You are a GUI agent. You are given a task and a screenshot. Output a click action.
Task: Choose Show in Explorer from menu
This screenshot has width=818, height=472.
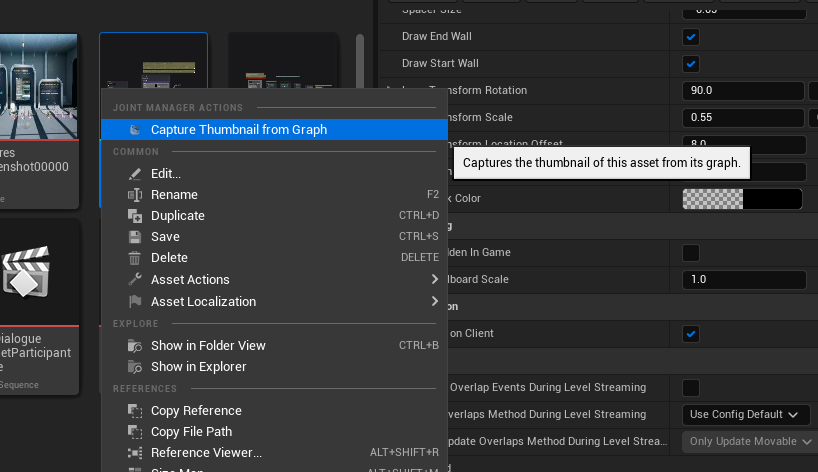(198, 367)
